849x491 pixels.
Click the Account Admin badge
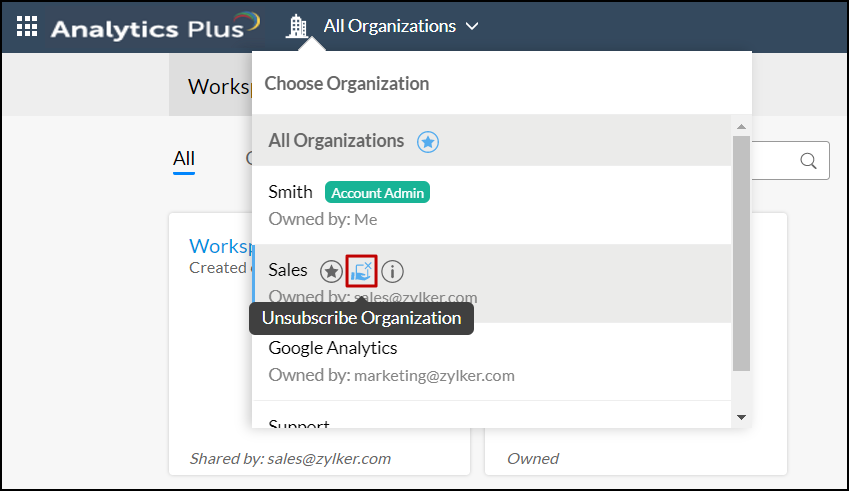click(377, 193)
